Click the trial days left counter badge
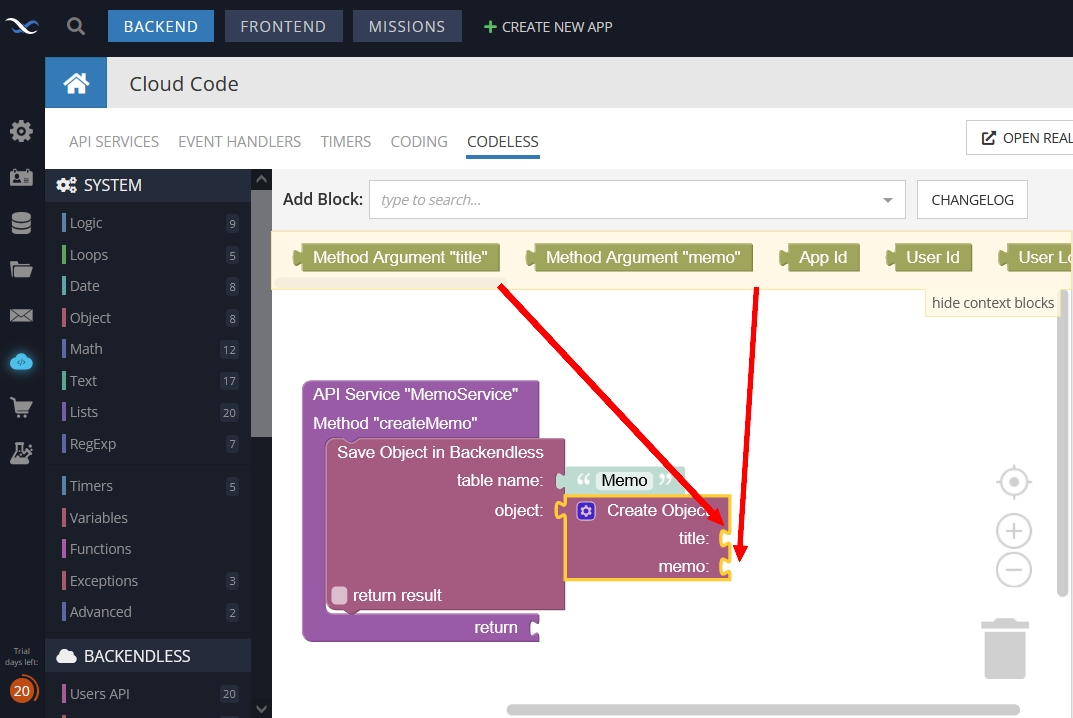 (23, 691)
